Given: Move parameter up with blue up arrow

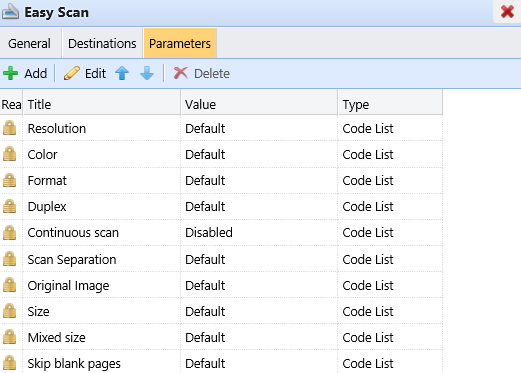Looking at the screenshot, I should pyautogui.click(x=122, y=73).
